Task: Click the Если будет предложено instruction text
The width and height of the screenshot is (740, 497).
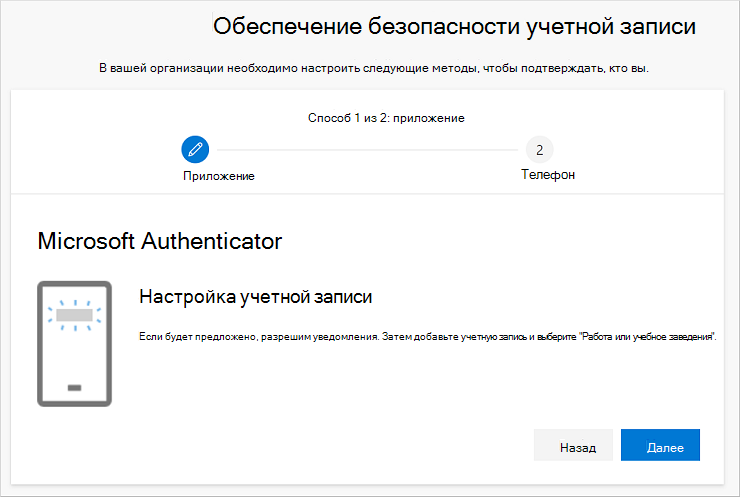Action: pos(428,337)
